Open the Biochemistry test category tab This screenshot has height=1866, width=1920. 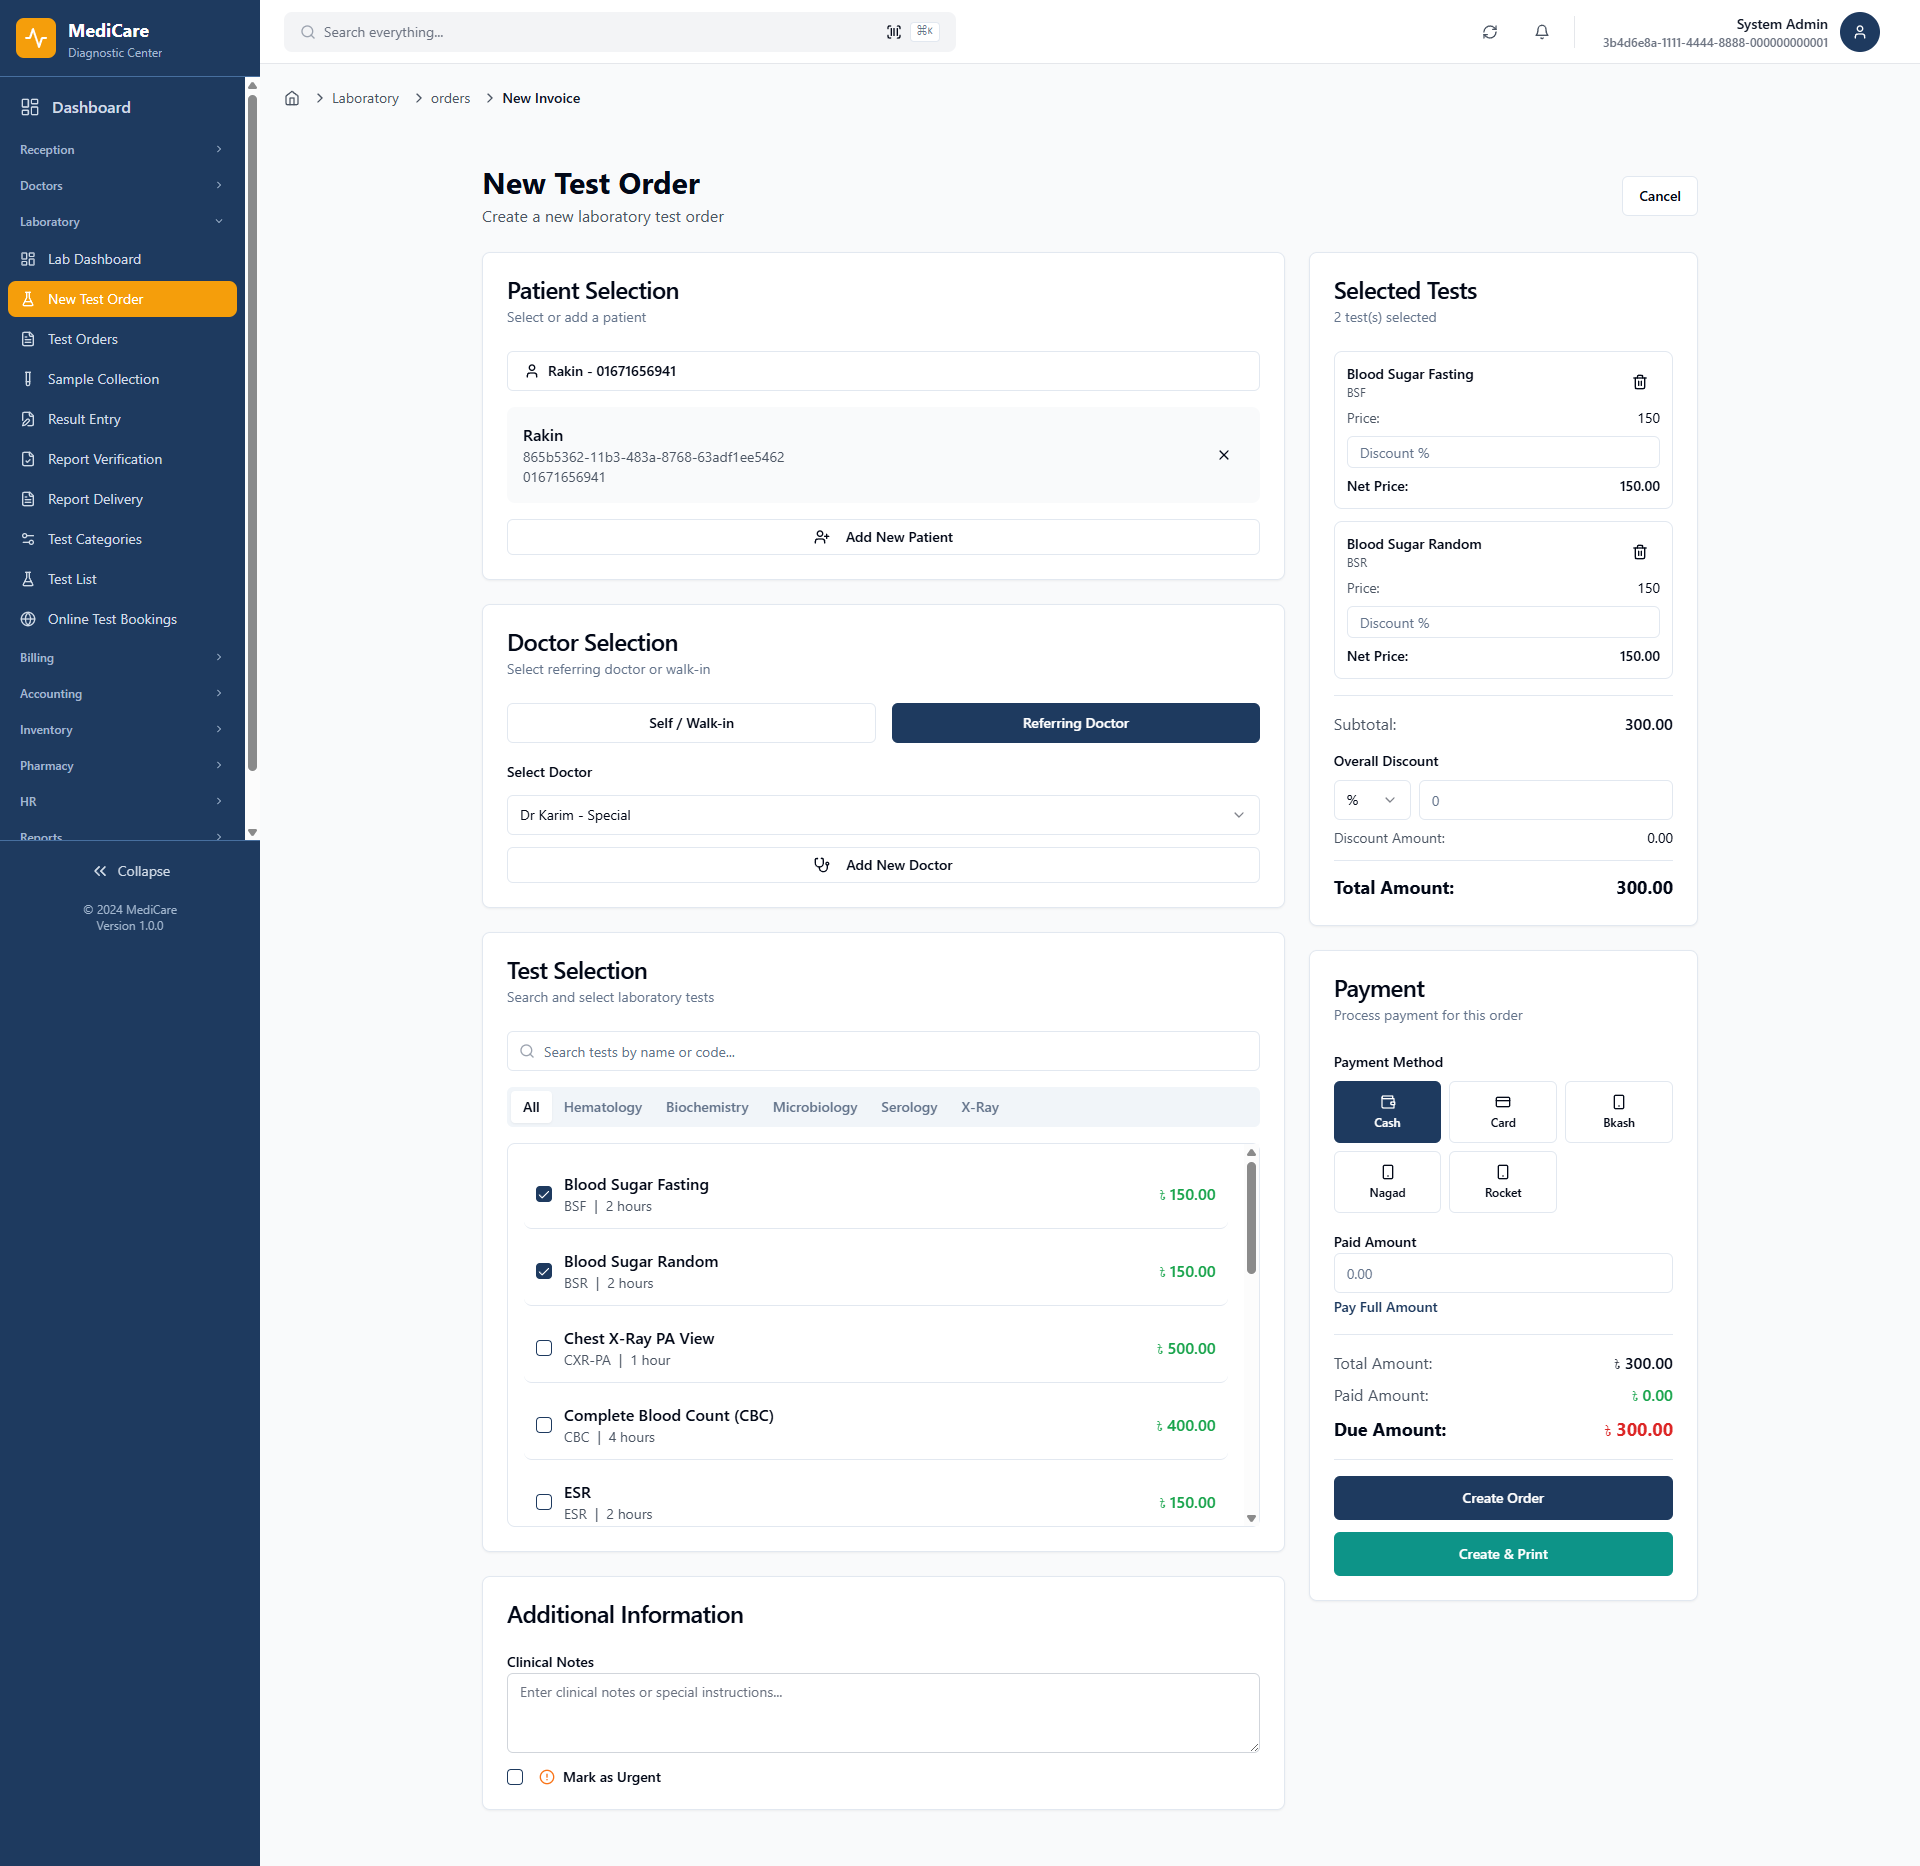coord(707,1107)
